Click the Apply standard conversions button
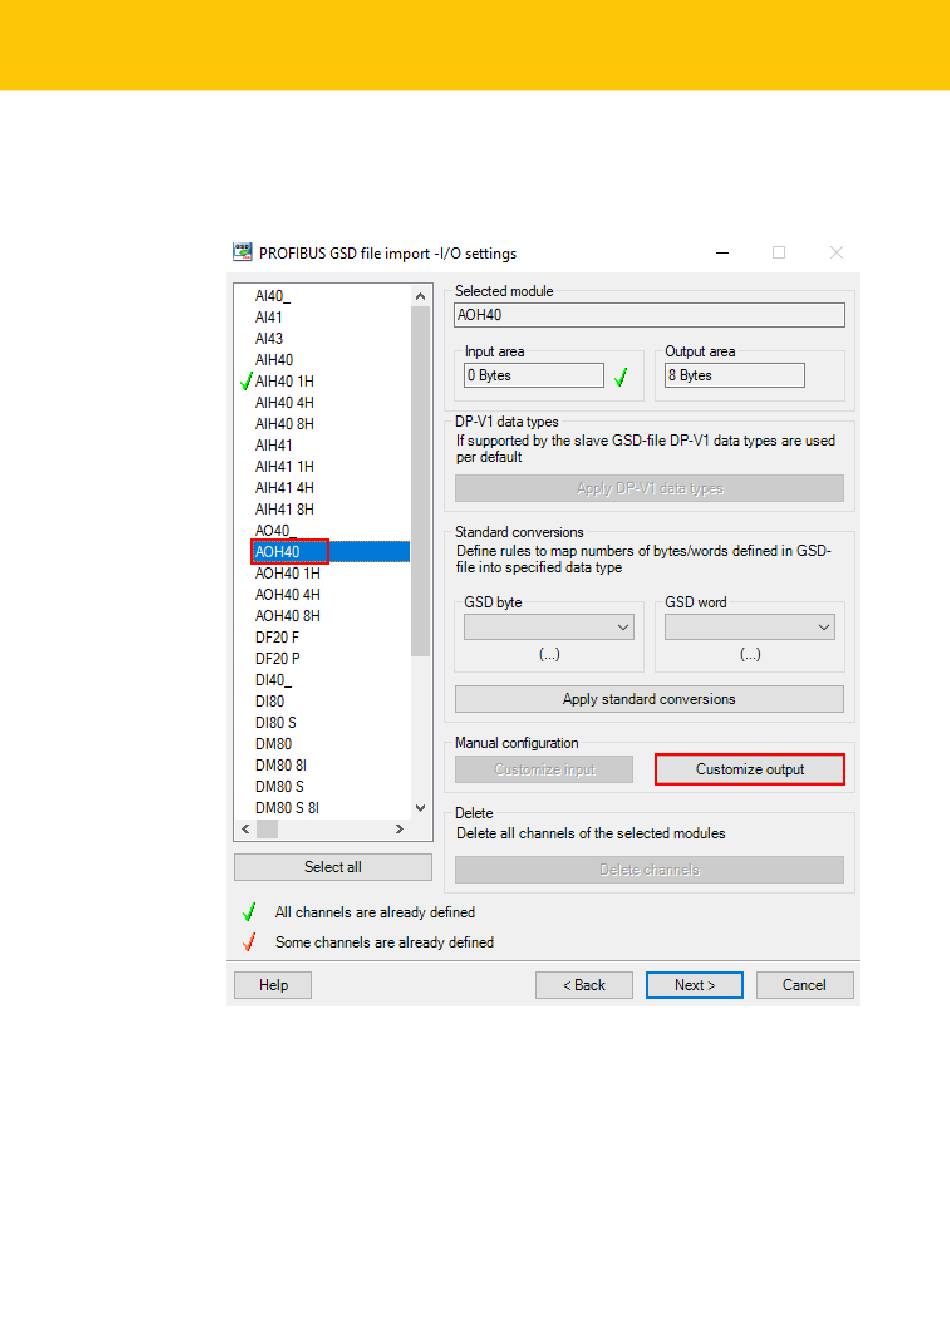This screenshot has width=950, height=1344. tap(649, 699)
